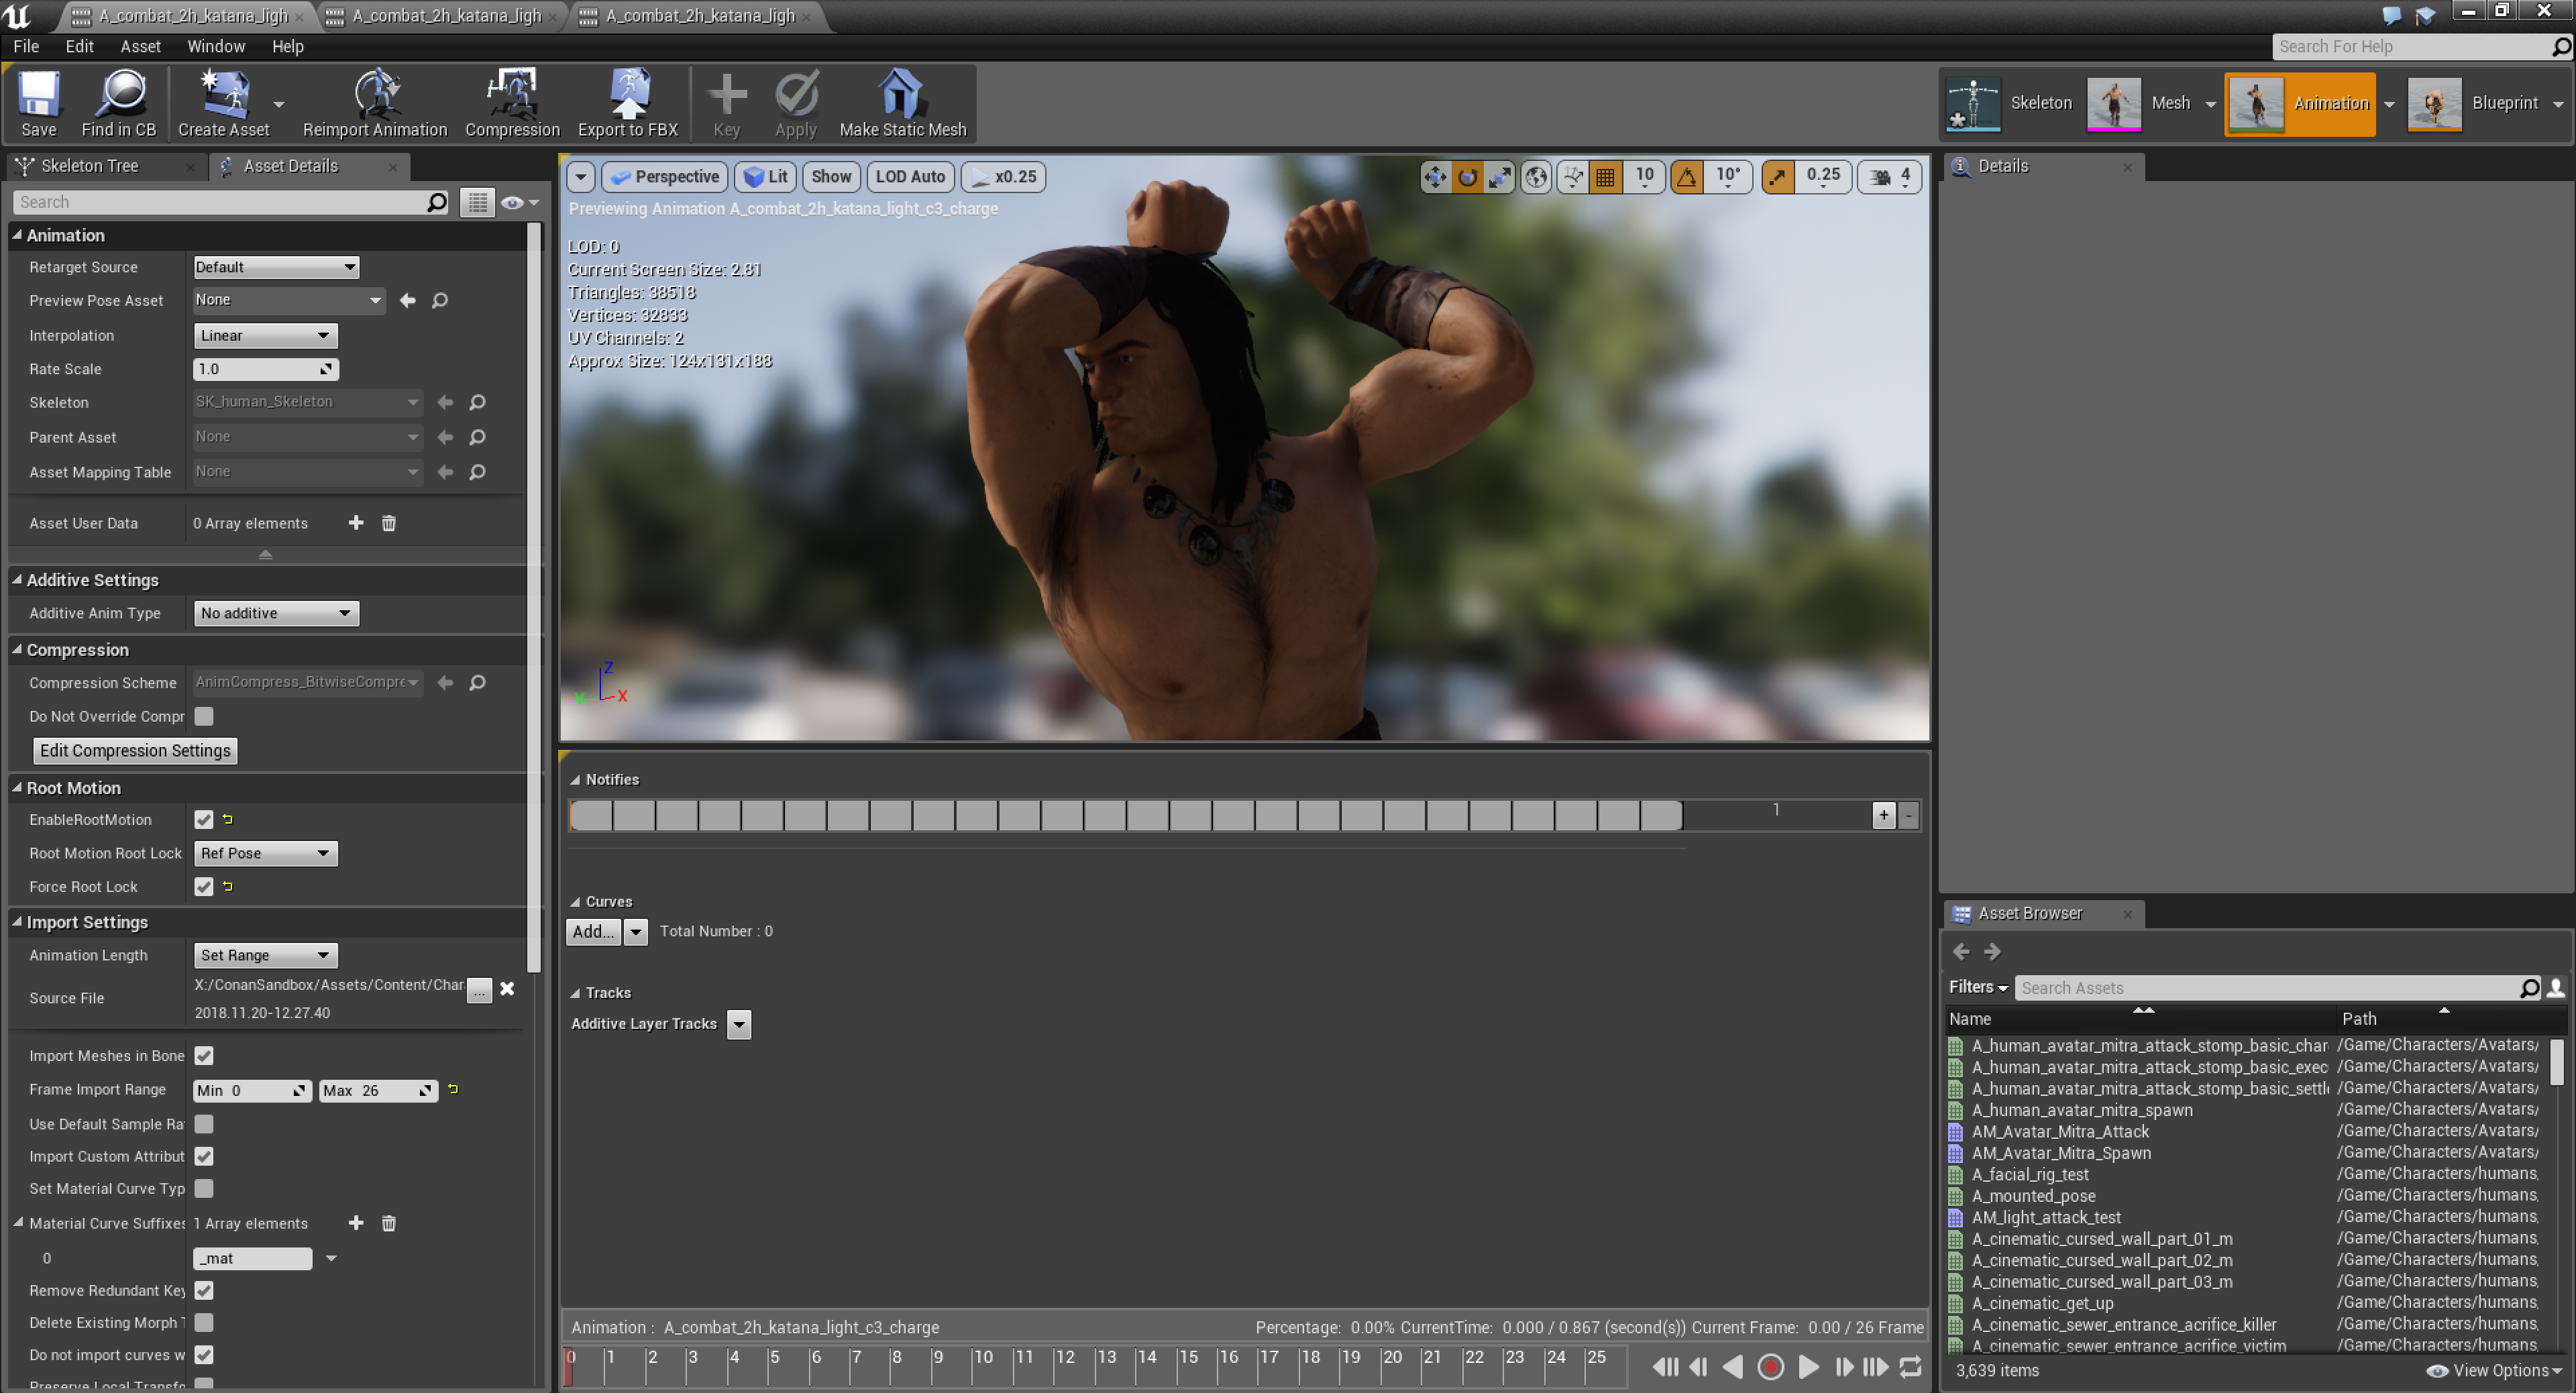
Task: Toggle Force Root Lock checkbox
Action: [x=204, y=886]
